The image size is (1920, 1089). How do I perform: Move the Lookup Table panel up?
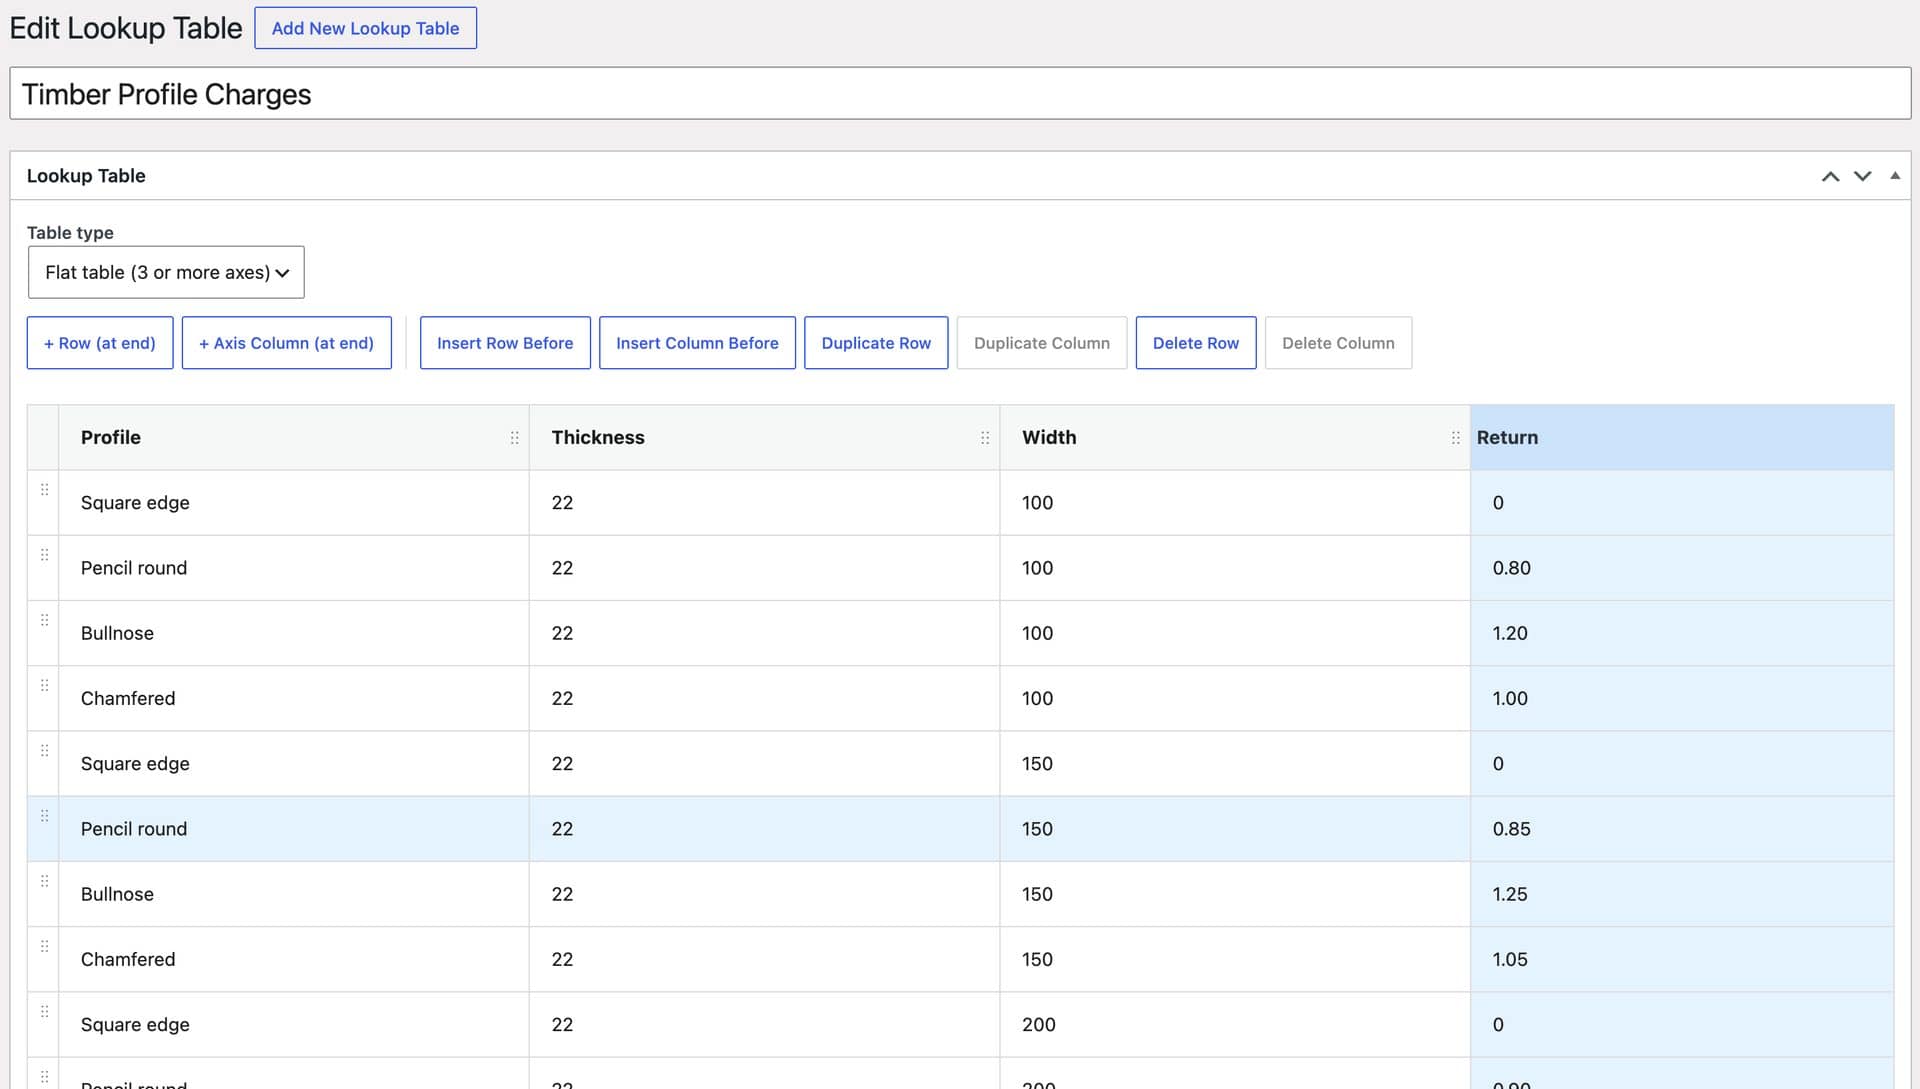tap(1830, 176)
